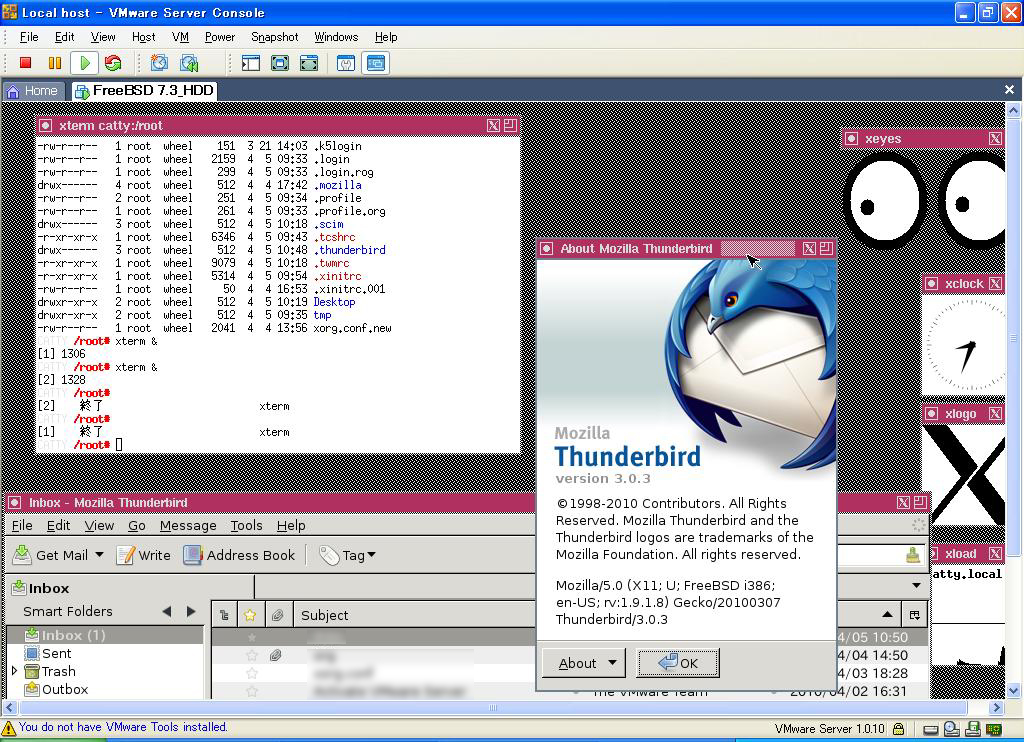Revert to snapshot using the green-arrows icon

189,63
